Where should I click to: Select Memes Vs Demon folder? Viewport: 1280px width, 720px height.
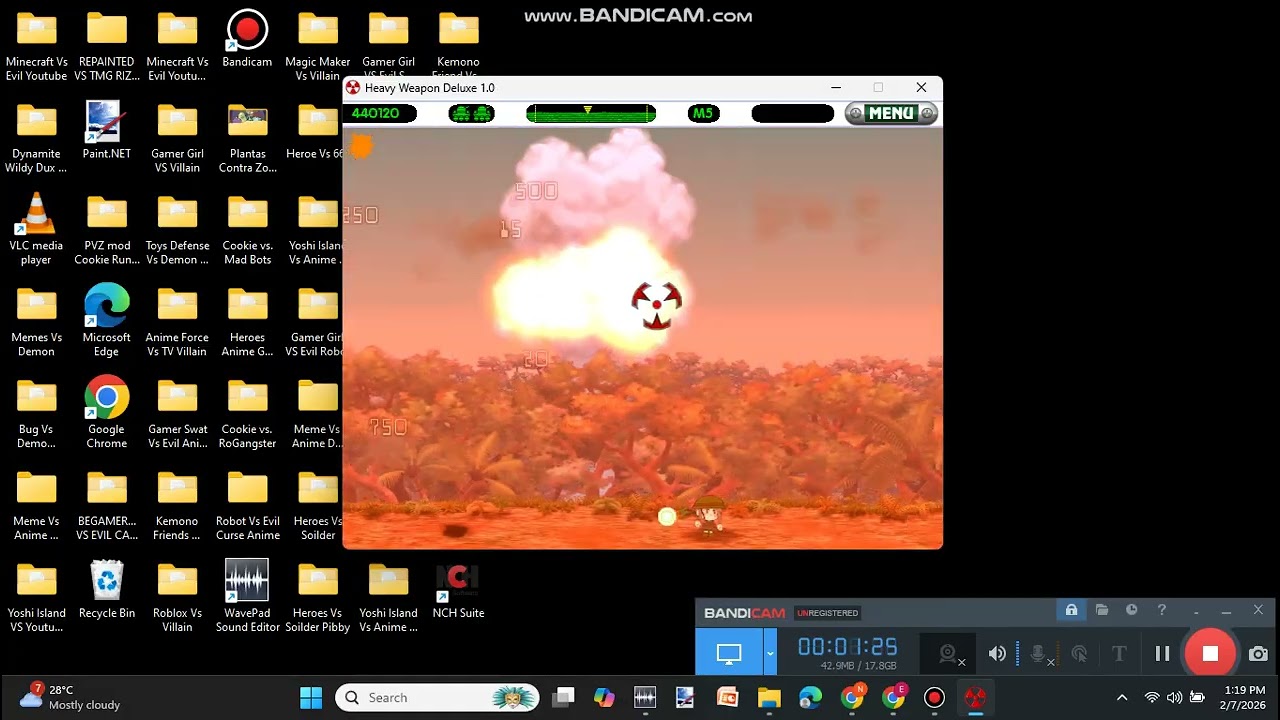(36, 320)
